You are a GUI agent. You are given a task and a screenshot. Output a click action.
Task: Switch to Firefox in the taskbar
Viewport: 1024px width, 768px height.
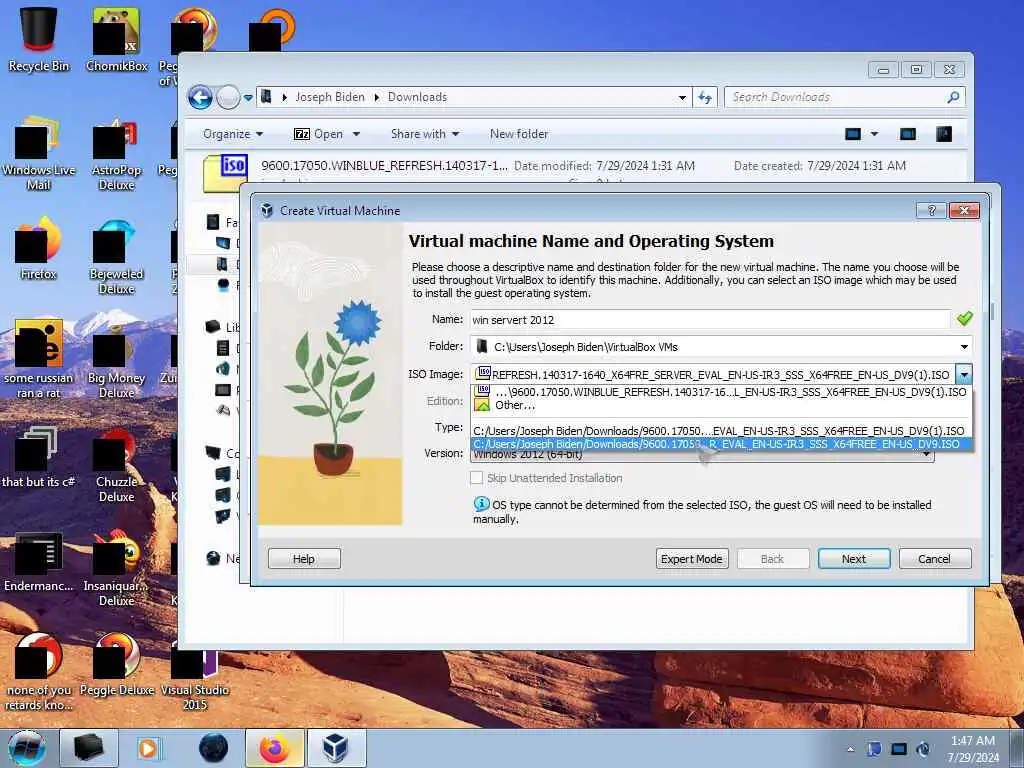[x=274, y=748]
